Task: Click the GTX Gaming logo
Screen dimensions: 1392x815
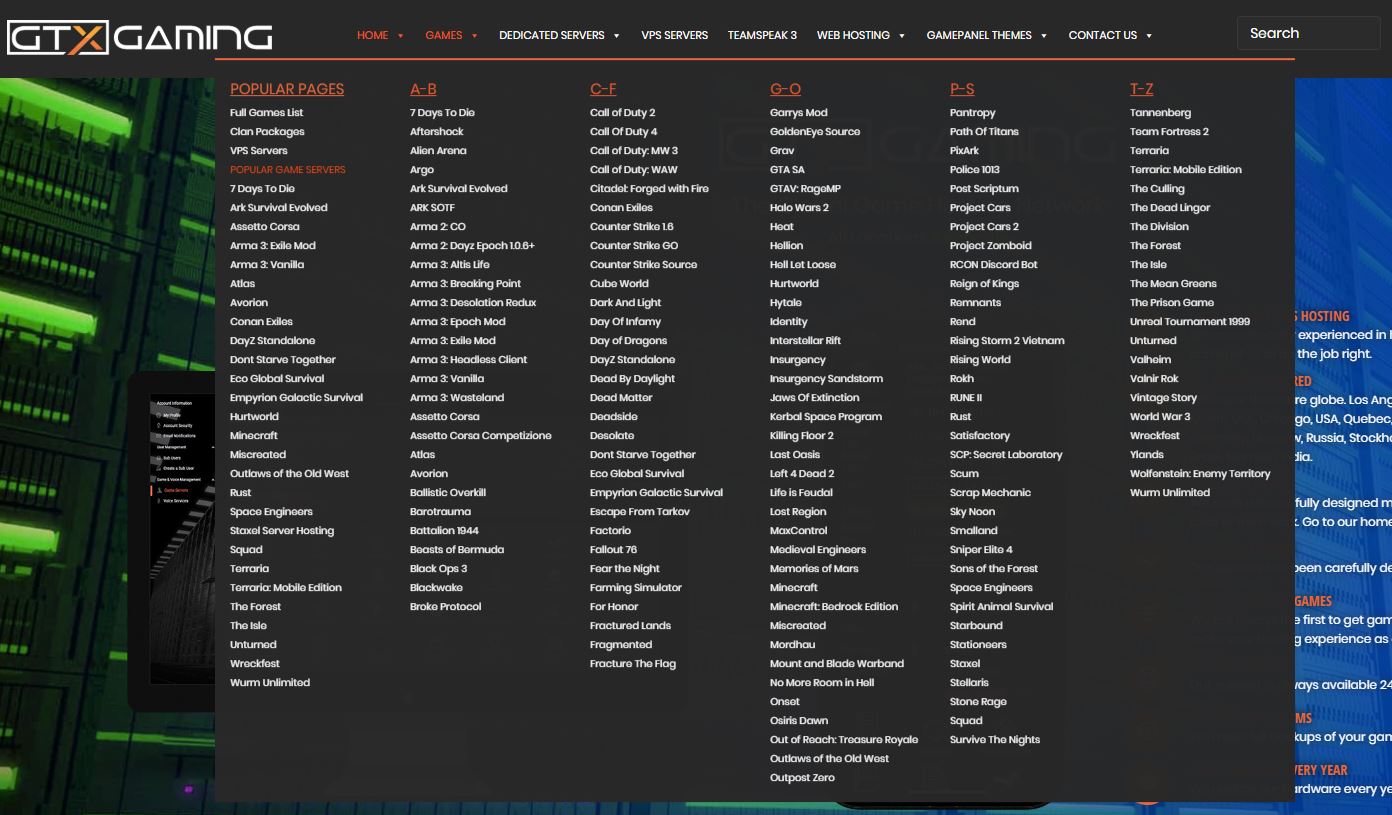Action: [140, 38]
